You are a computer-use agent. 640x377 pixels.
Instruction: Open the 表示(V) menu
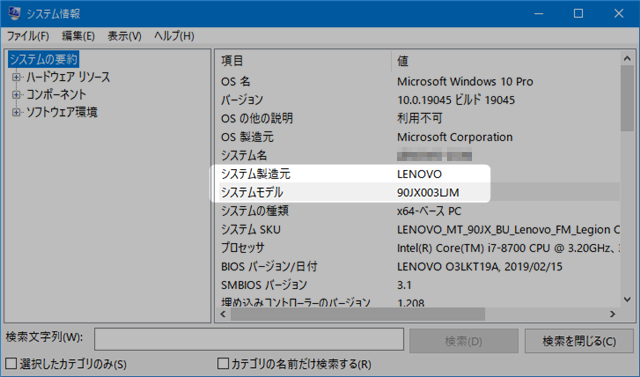click(124, 36)
